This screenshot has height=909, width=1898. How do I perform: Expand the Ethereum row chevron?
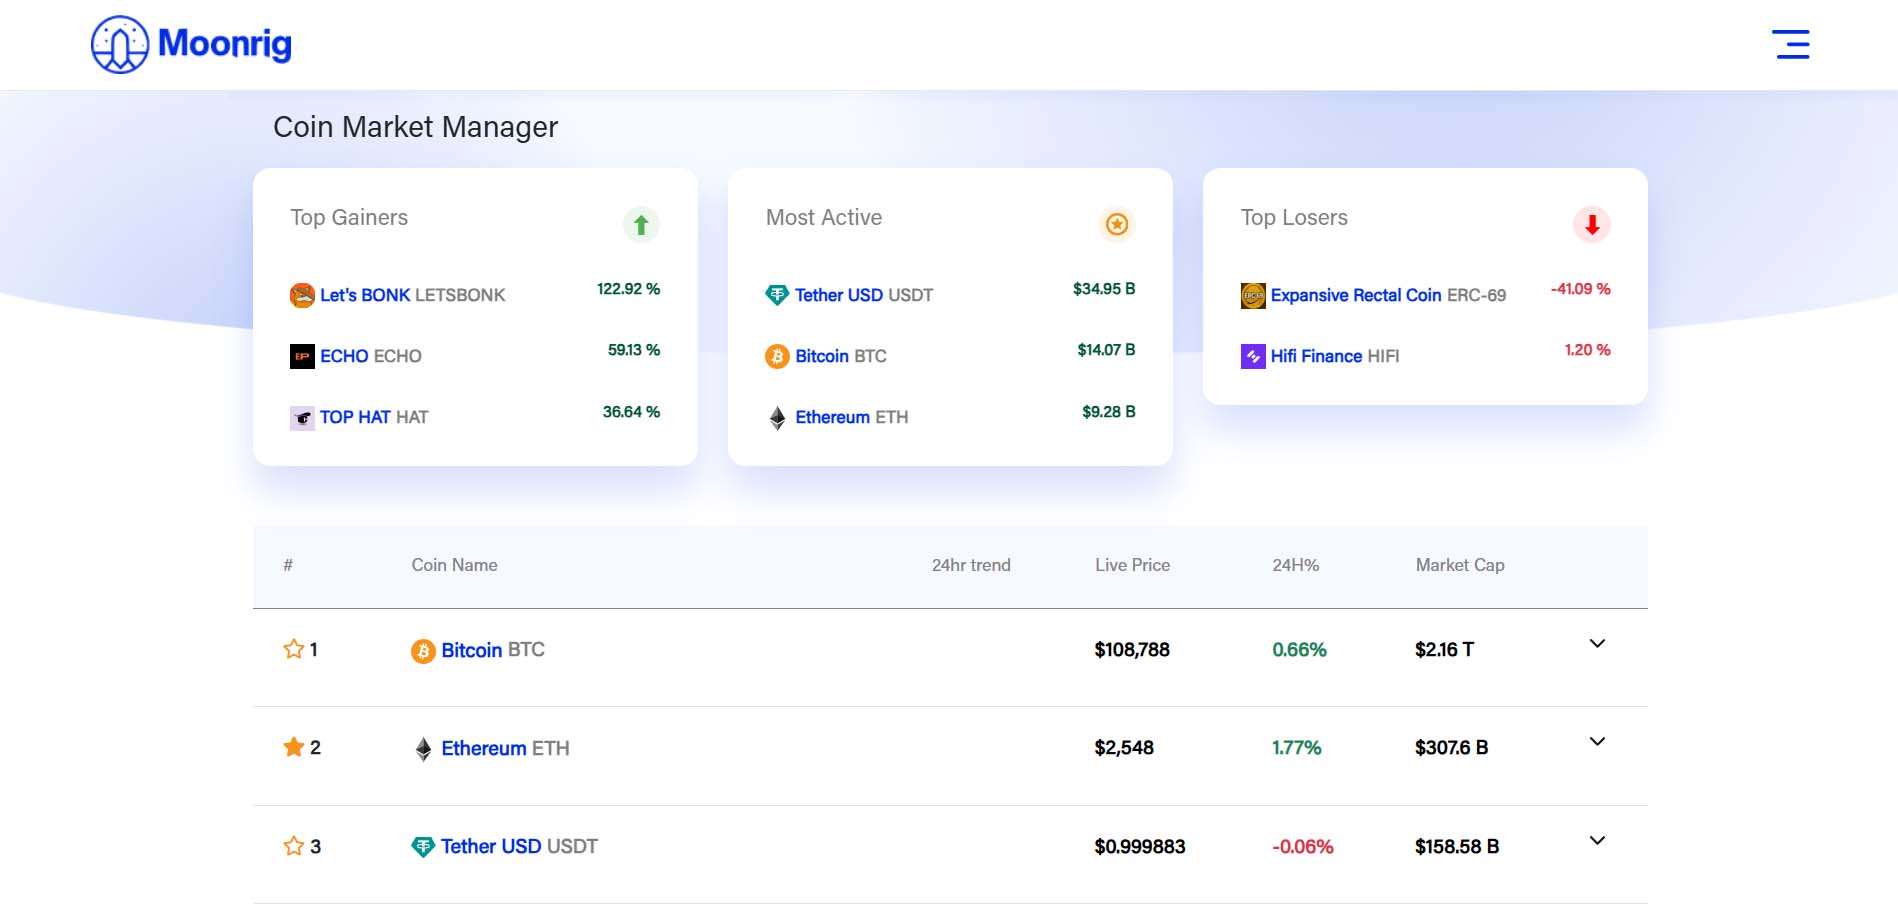(1597, 741)
